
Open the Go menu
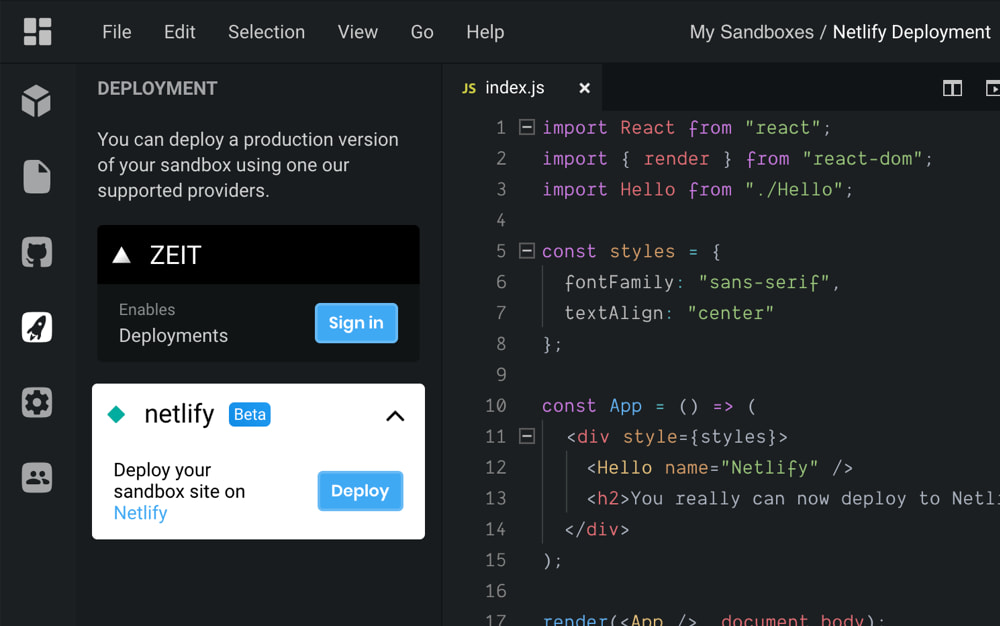(421, 32)
